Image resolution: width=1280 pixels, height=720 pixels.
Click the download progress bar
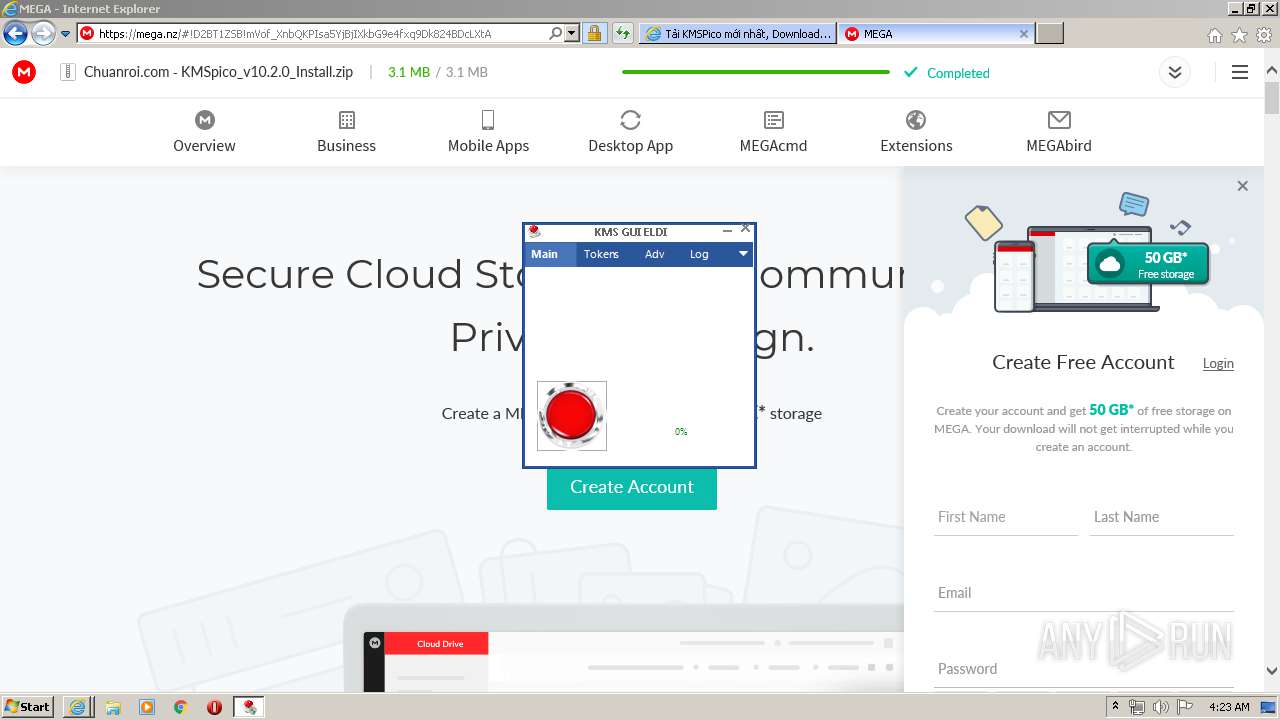click(x=756, y=72)
